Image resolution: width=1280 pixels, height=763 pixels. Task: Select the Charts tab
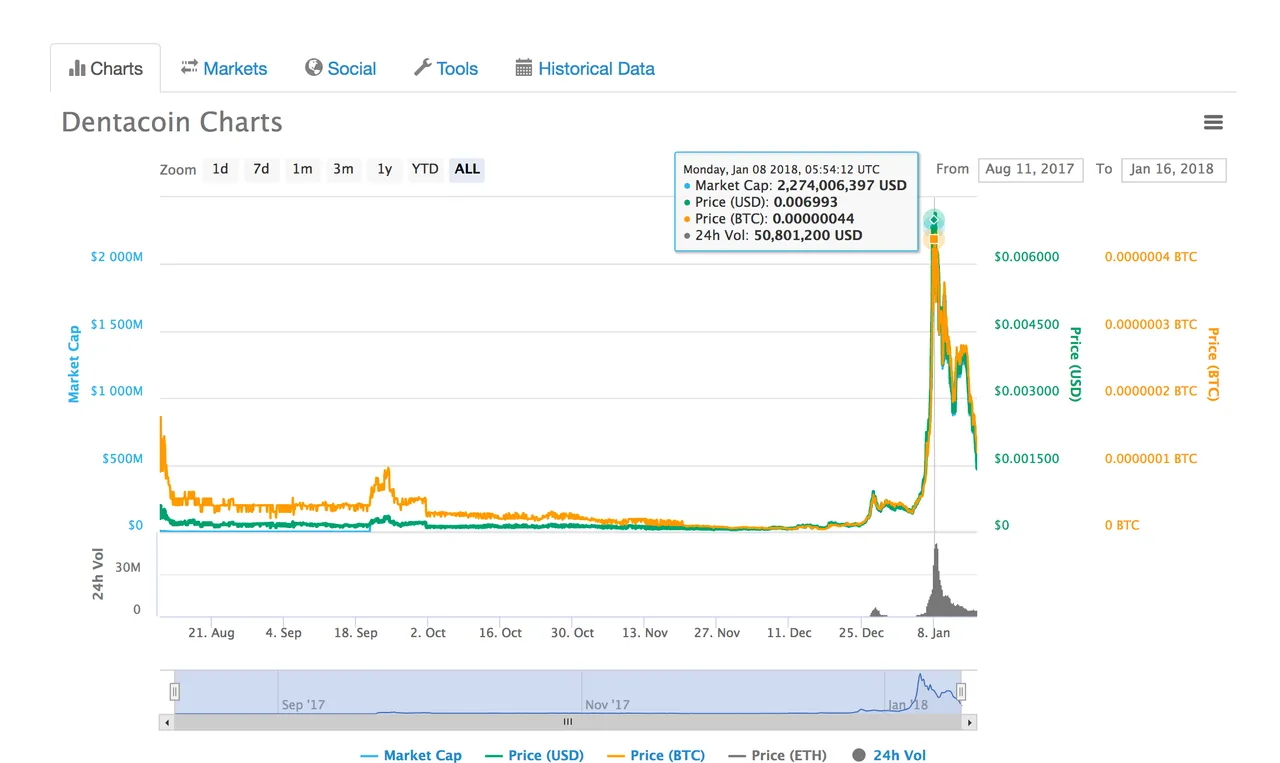(x=105, y=68)
